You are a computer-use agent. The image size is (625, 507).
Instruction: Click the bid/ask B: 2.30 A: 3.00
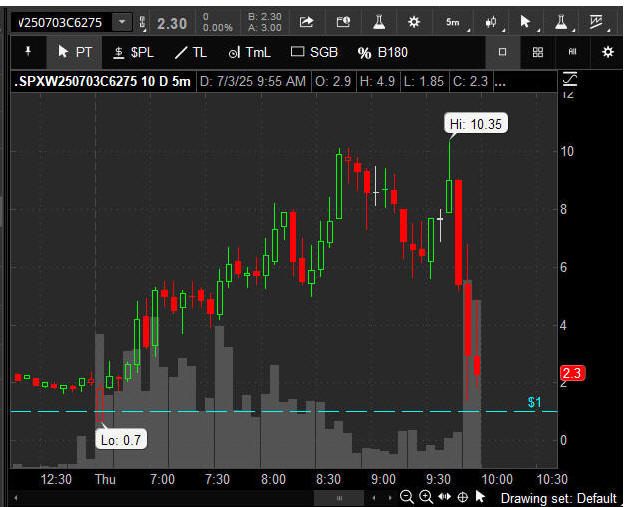(265, 22)
